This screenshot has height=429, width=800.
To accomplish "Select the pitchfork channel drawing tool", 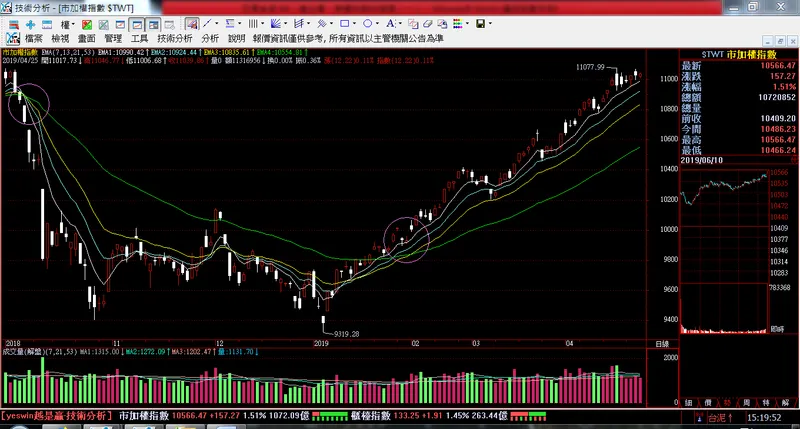I will pos(299,23).
